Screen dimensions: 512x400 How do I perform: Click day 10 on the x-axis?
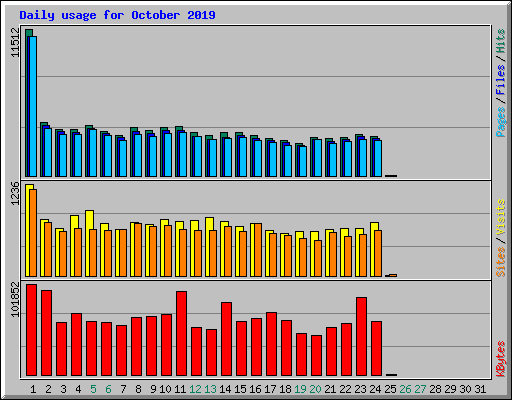click(x=165, y=389)
